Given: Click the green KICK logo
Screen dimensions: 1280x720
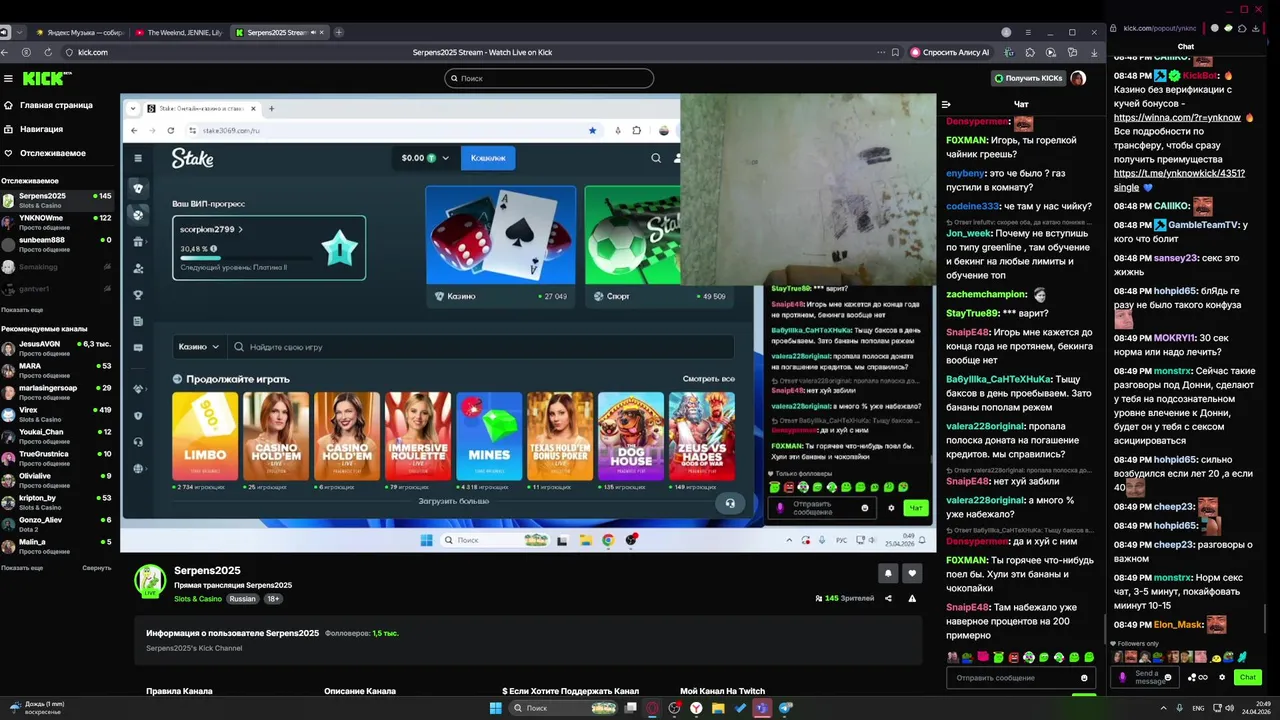Looking at the screenshot, I should pyautogui.click(x=46, y=78).
